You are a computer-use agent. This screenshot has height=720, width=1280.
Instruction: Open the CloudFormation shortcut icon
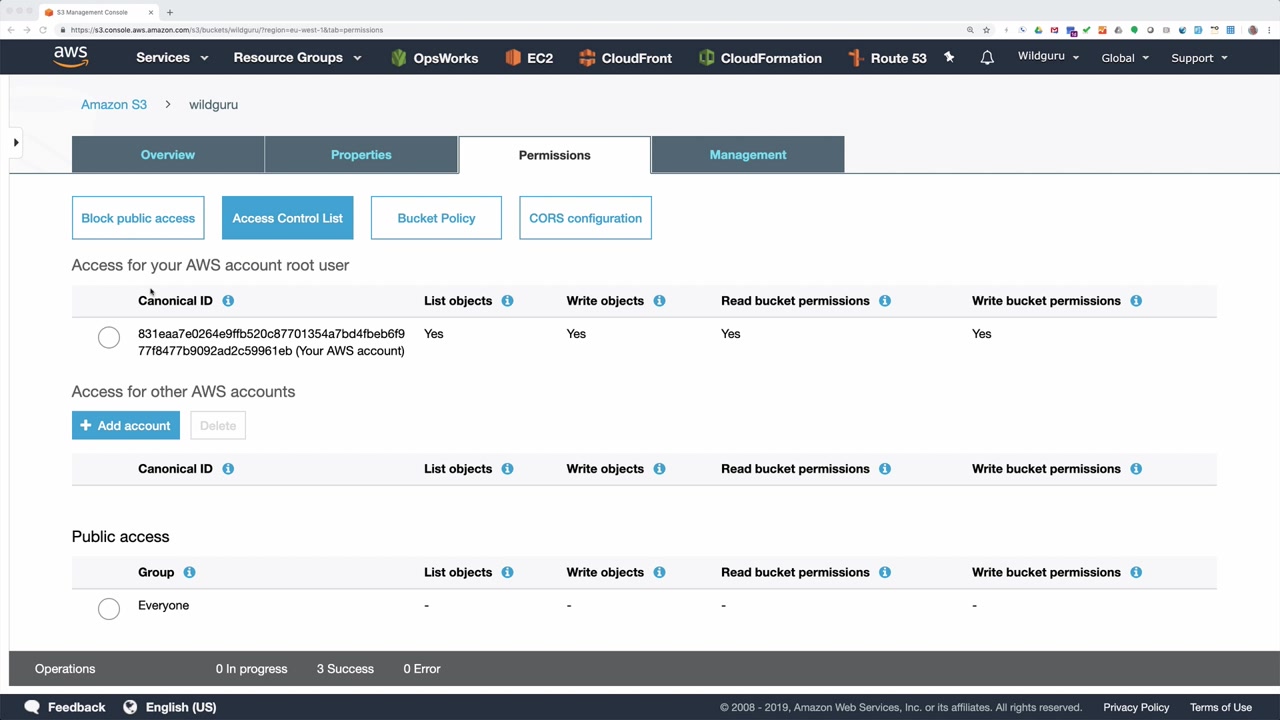[x=707, y=58]
